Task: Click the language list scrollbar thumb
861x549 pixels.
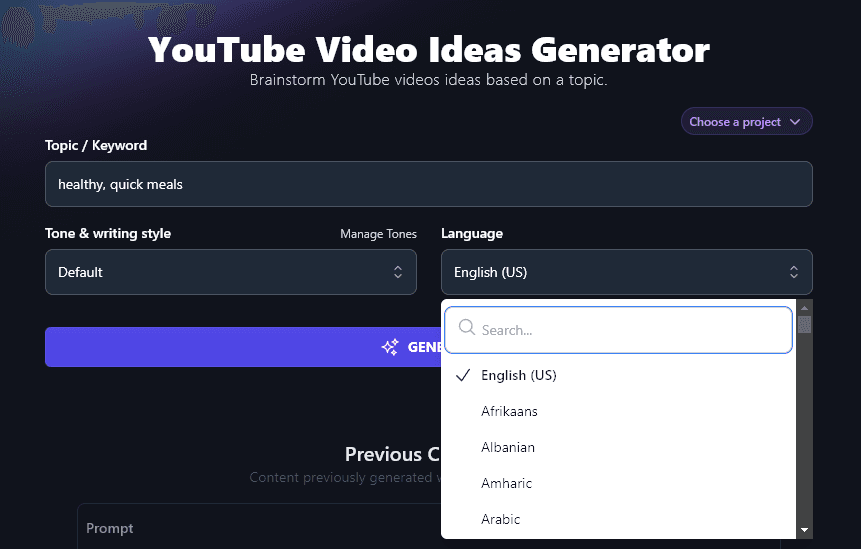Action: (804, 324)
